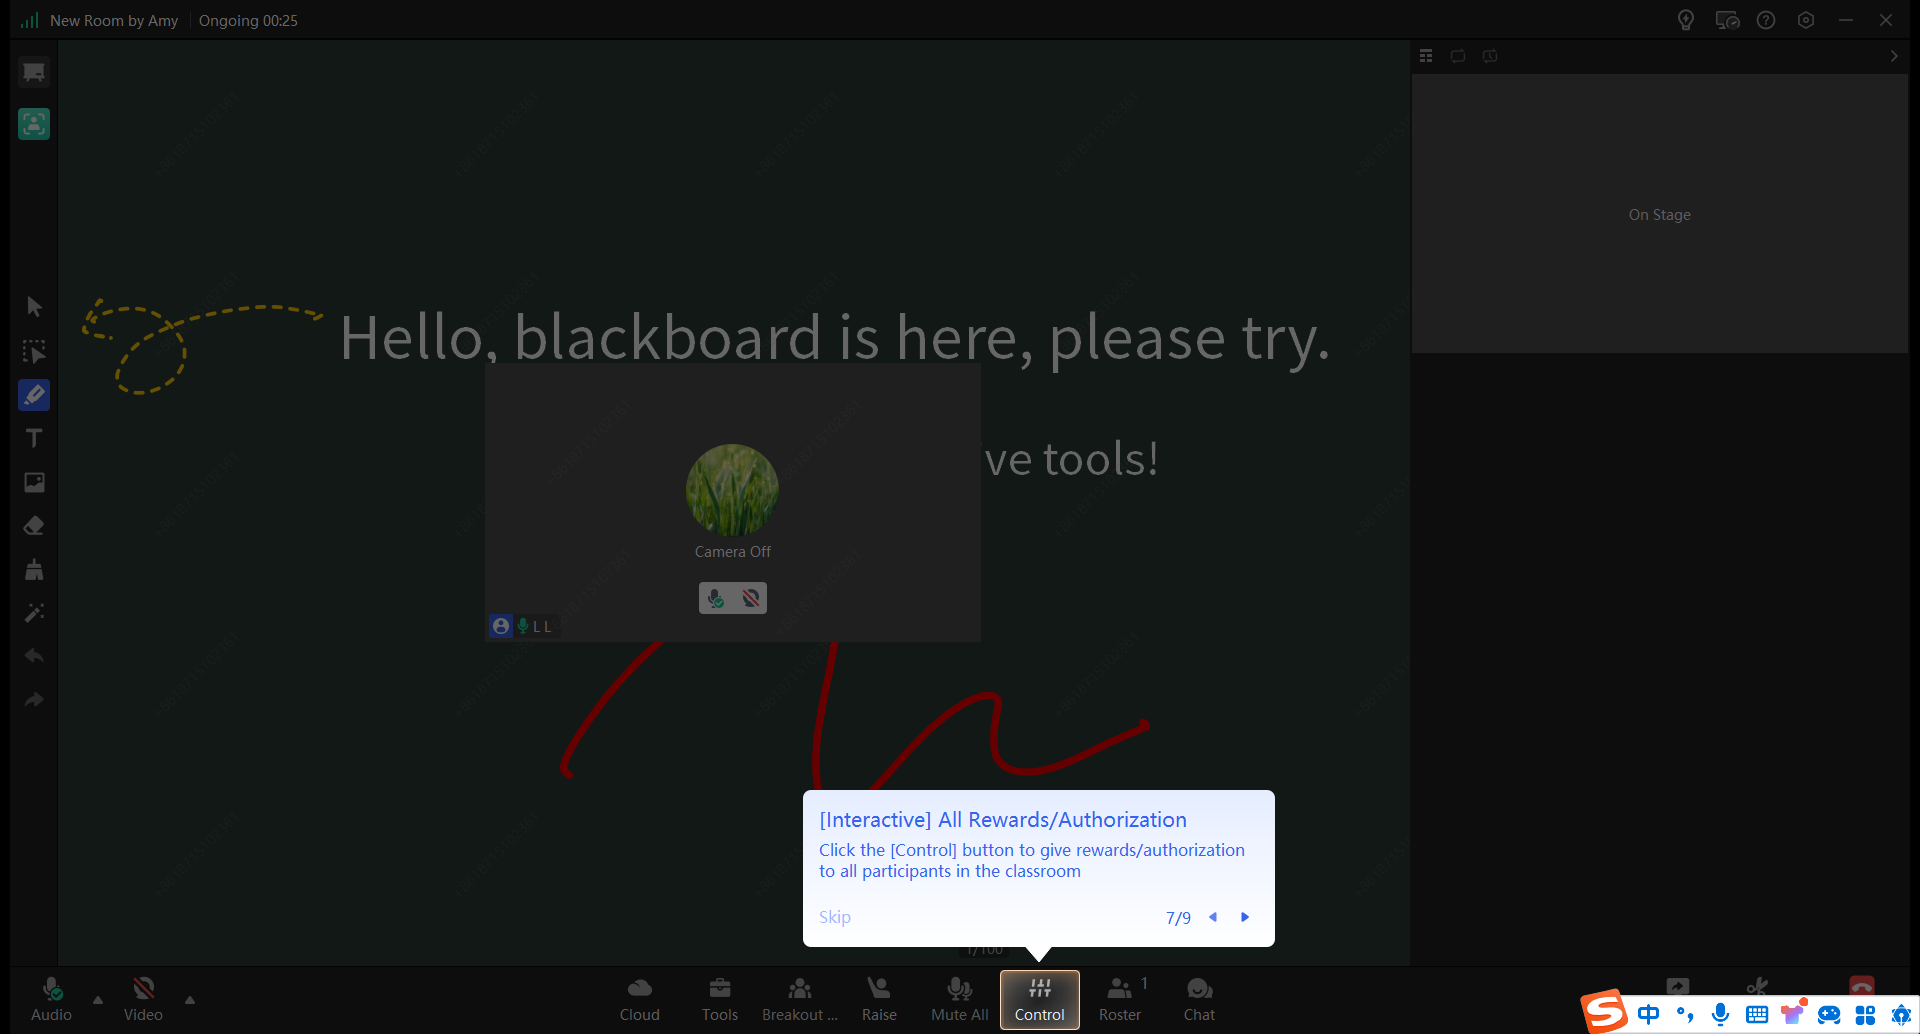
Task: Open Cloud storage
Action: point(640,999)
